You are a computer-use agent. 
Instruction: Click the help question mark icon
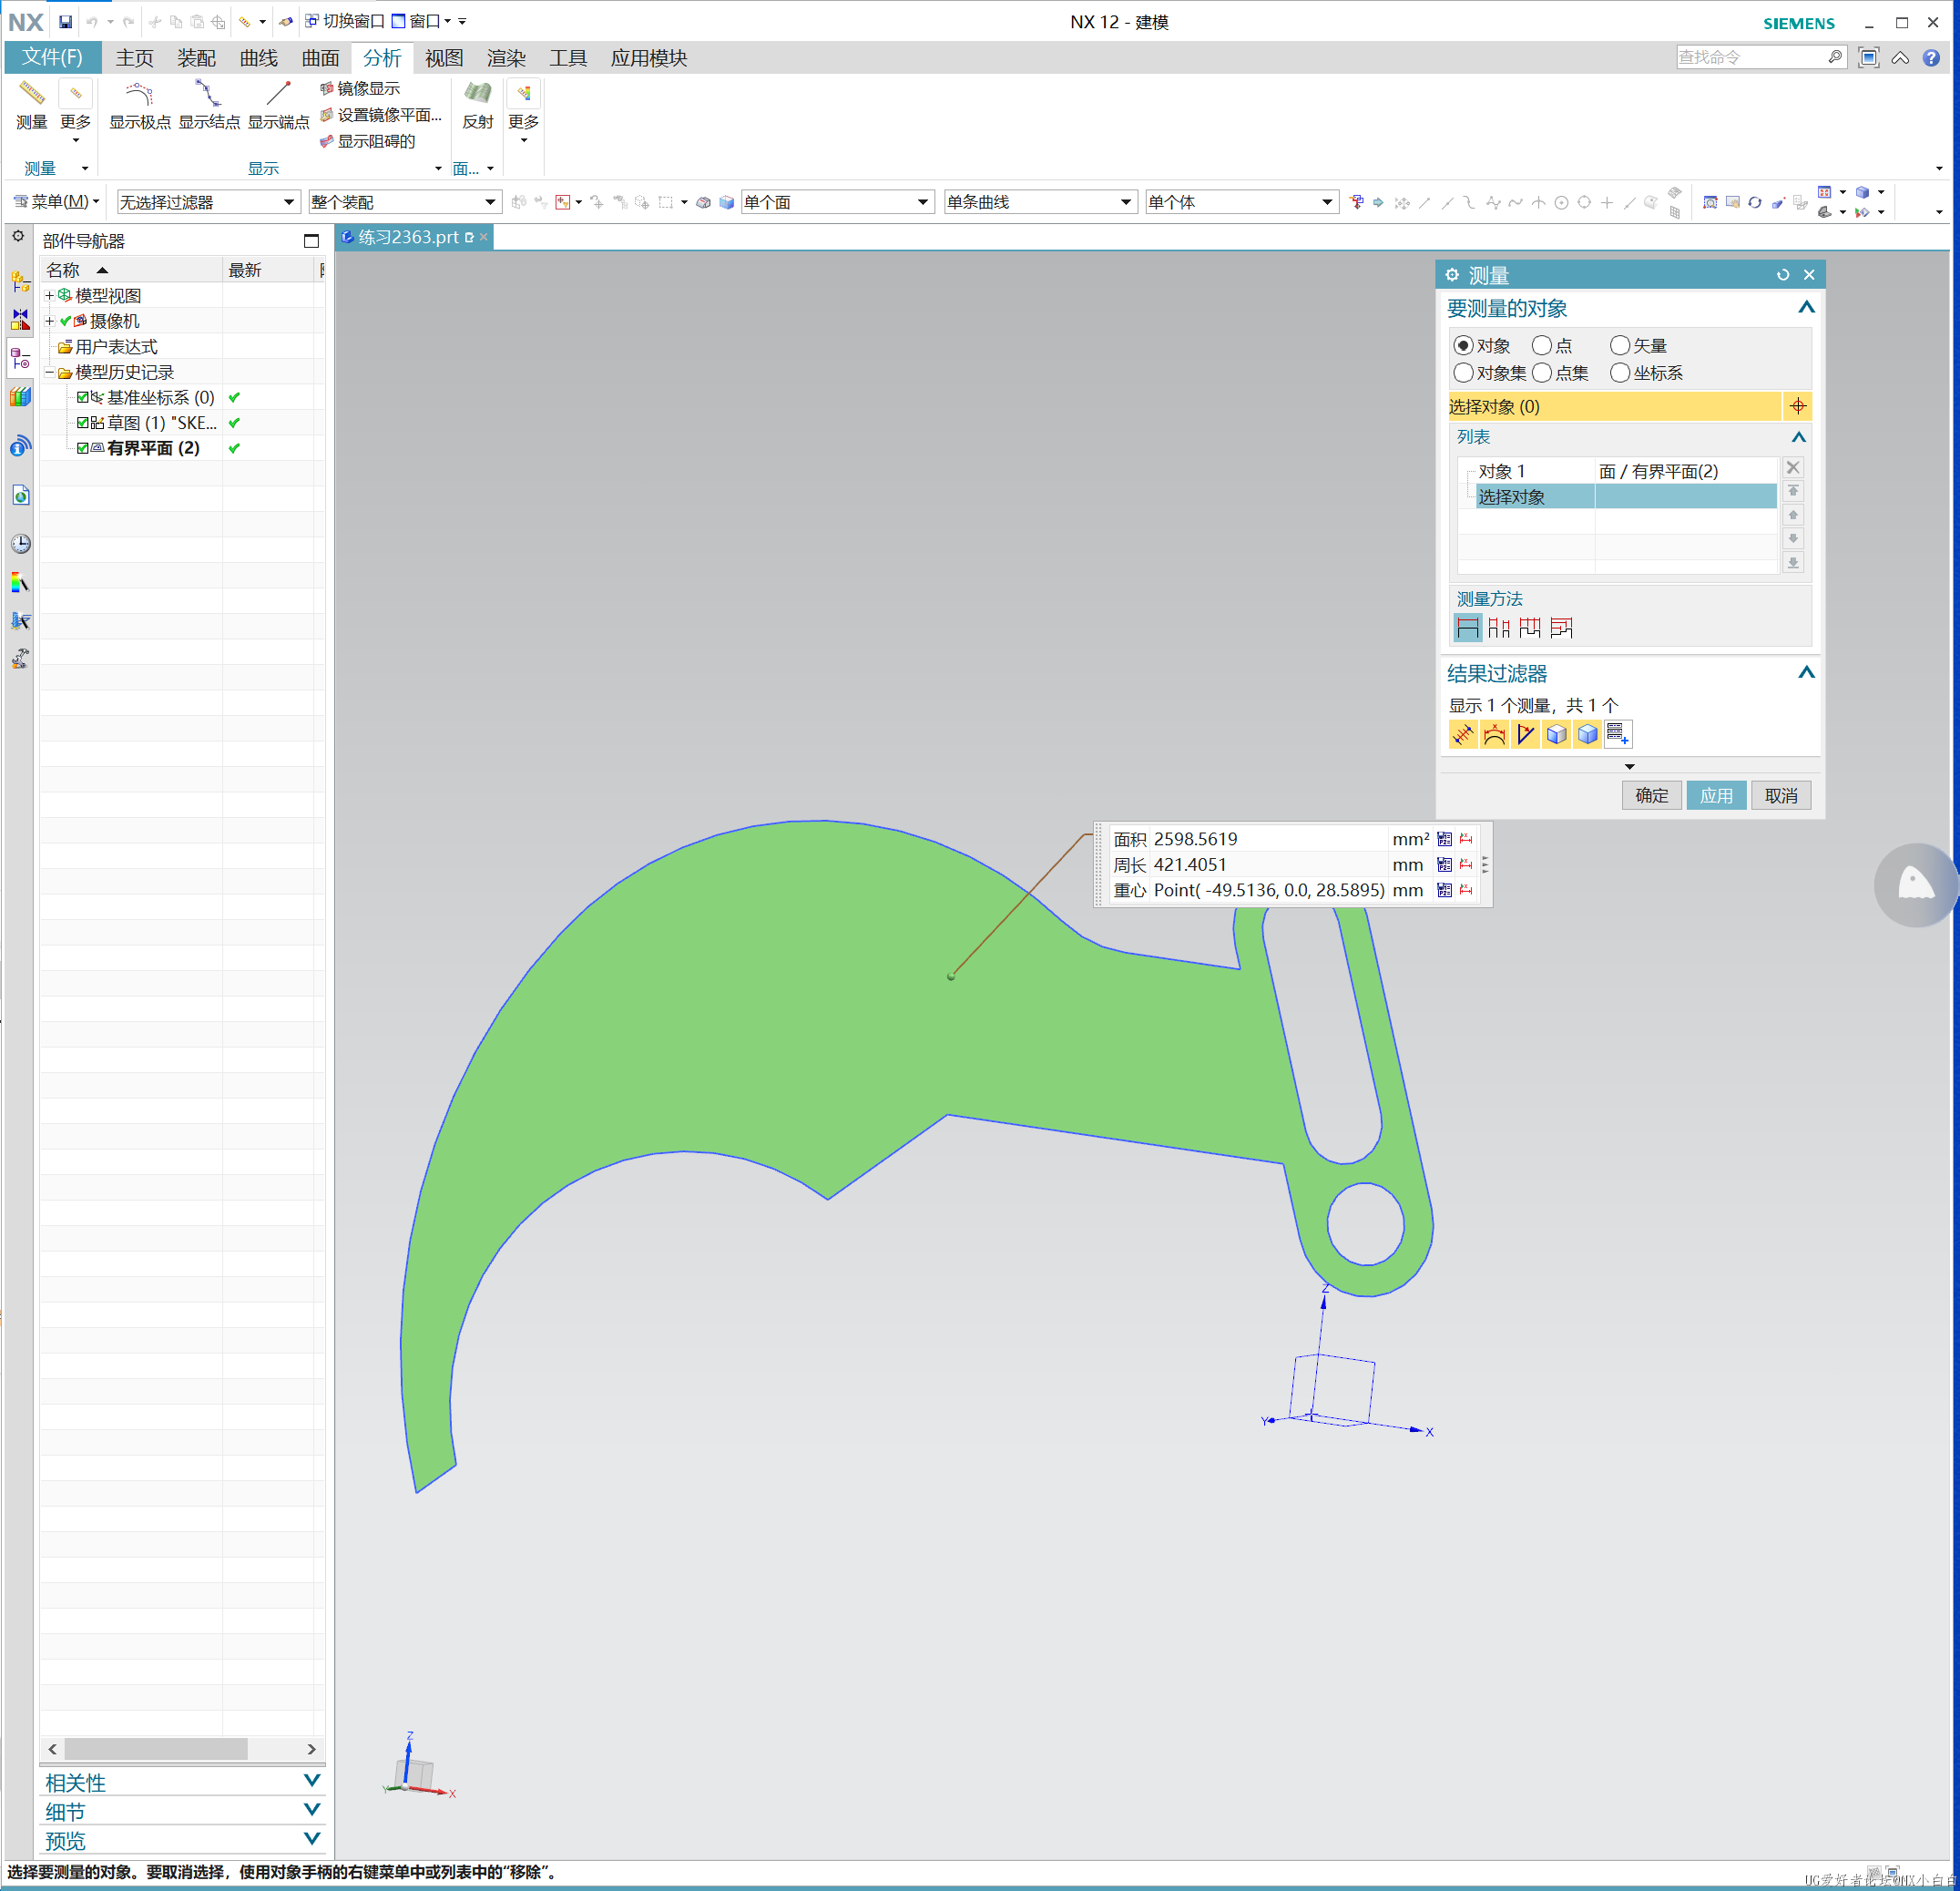coord(1931,58)
